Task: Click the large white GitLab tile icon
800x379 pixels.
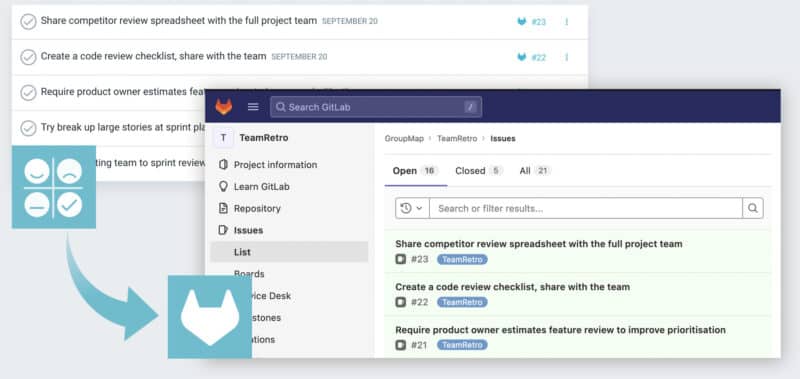Action: [210, 317]
